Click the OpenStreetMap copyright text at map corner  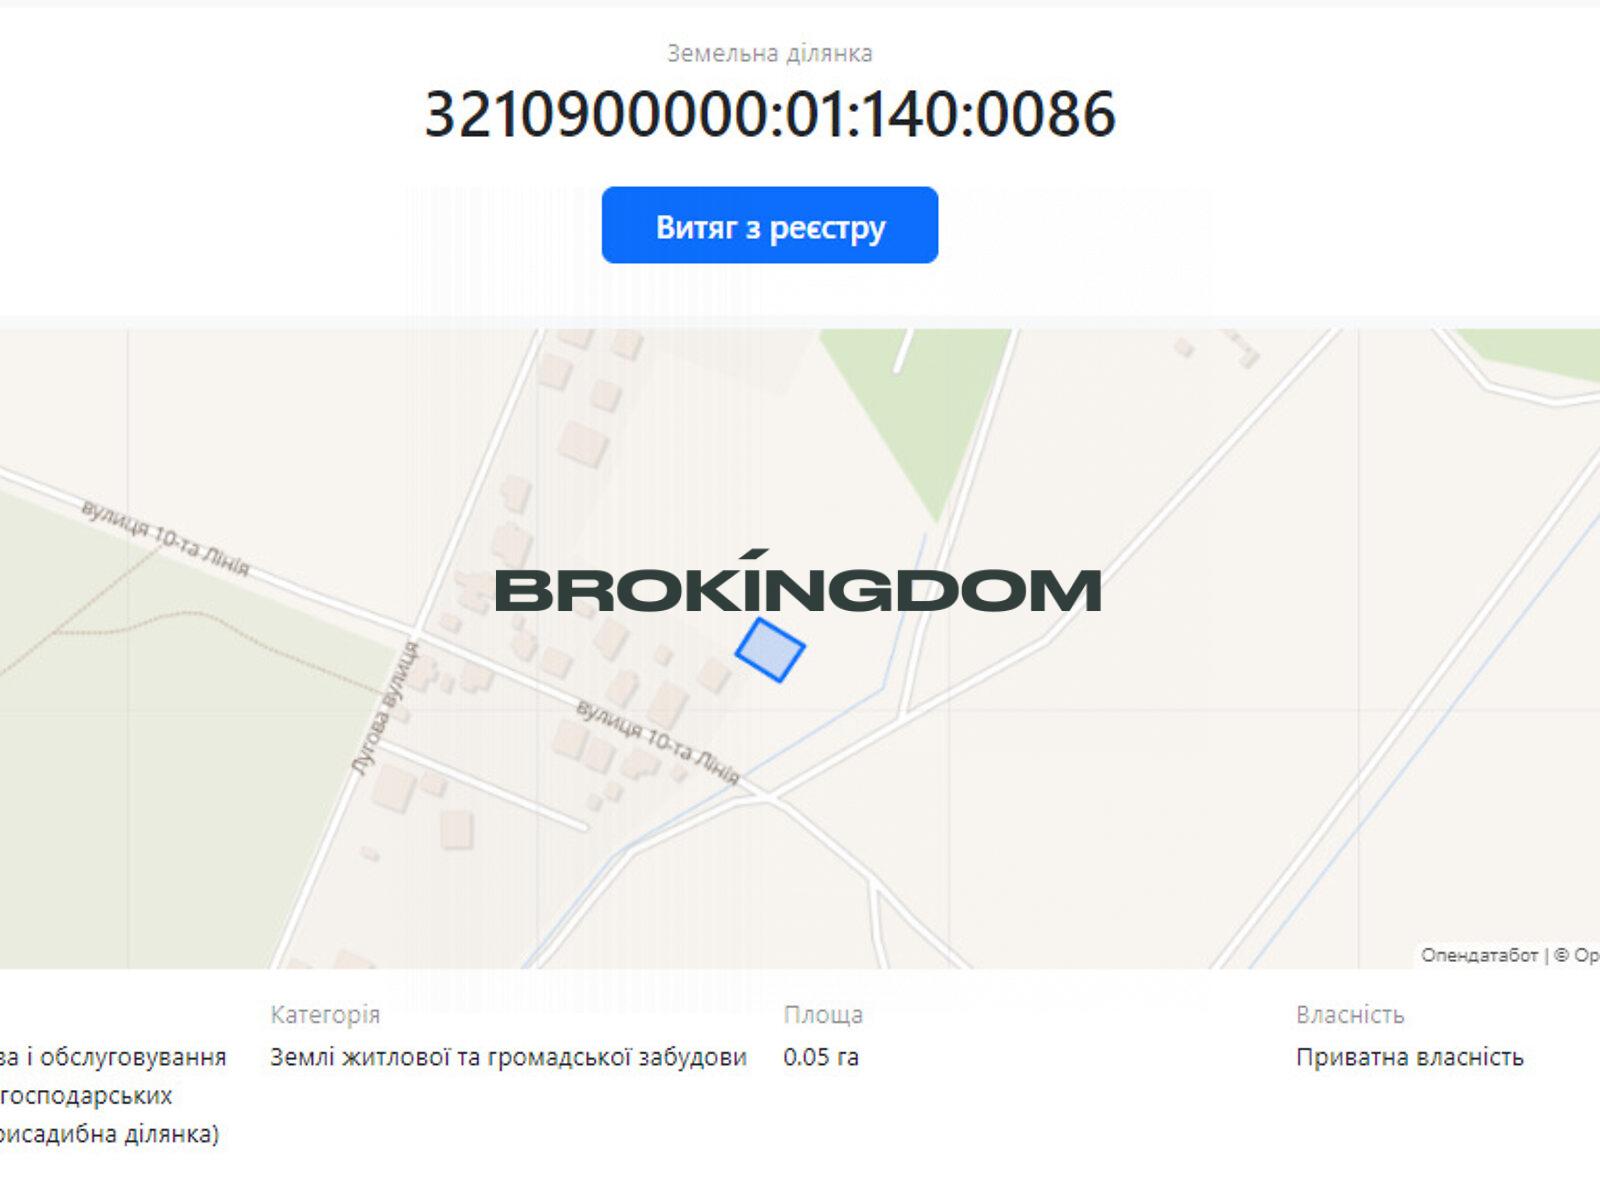click(1577, 955)
